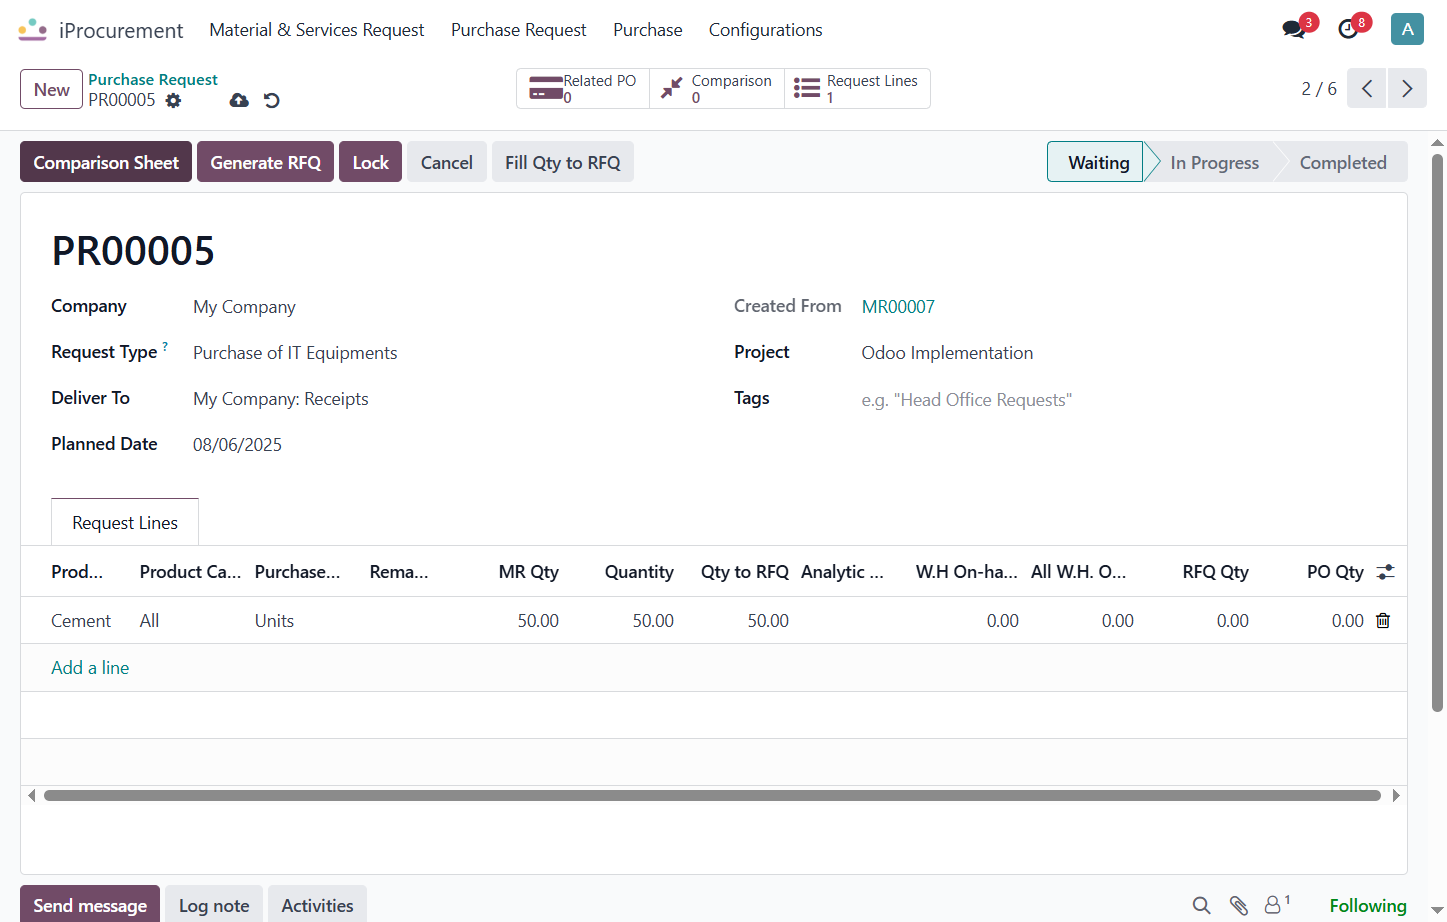Open the iProcurement app home icon

click(32, 30)
